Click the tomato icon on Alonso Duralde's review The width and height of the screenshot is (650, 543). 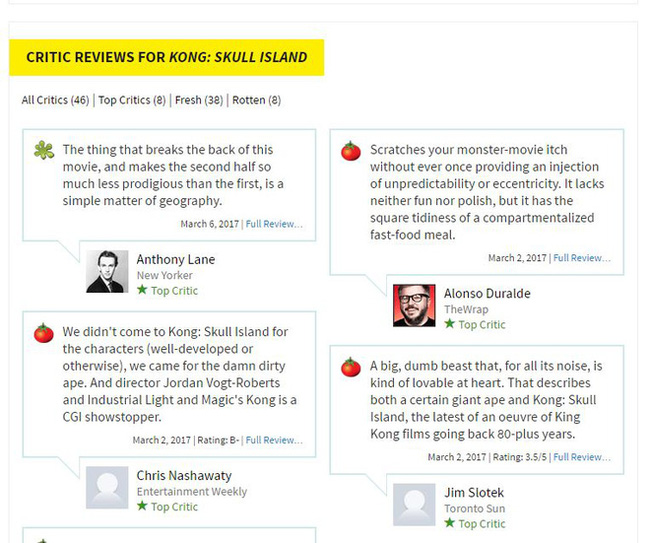tap(351, 151)
